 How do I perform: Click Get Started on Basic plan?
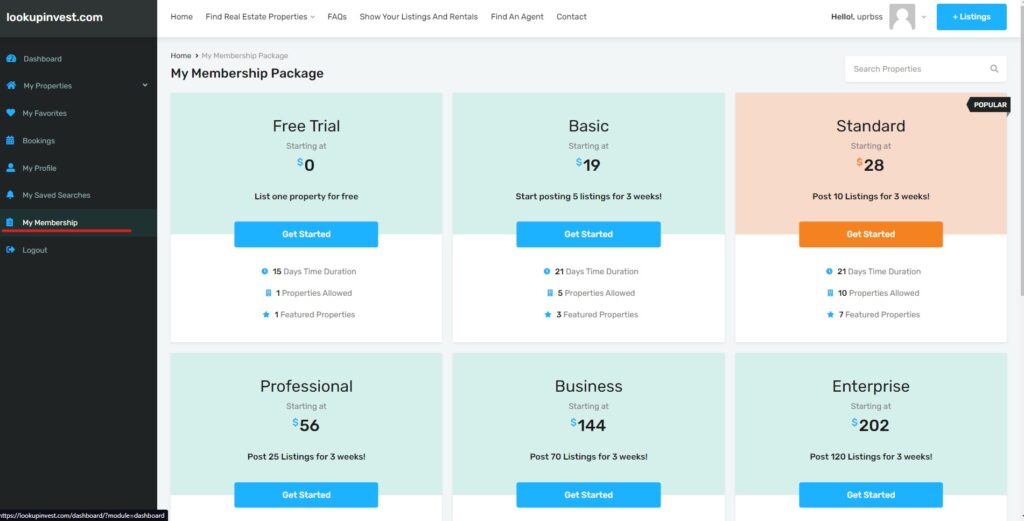[588, 234]
